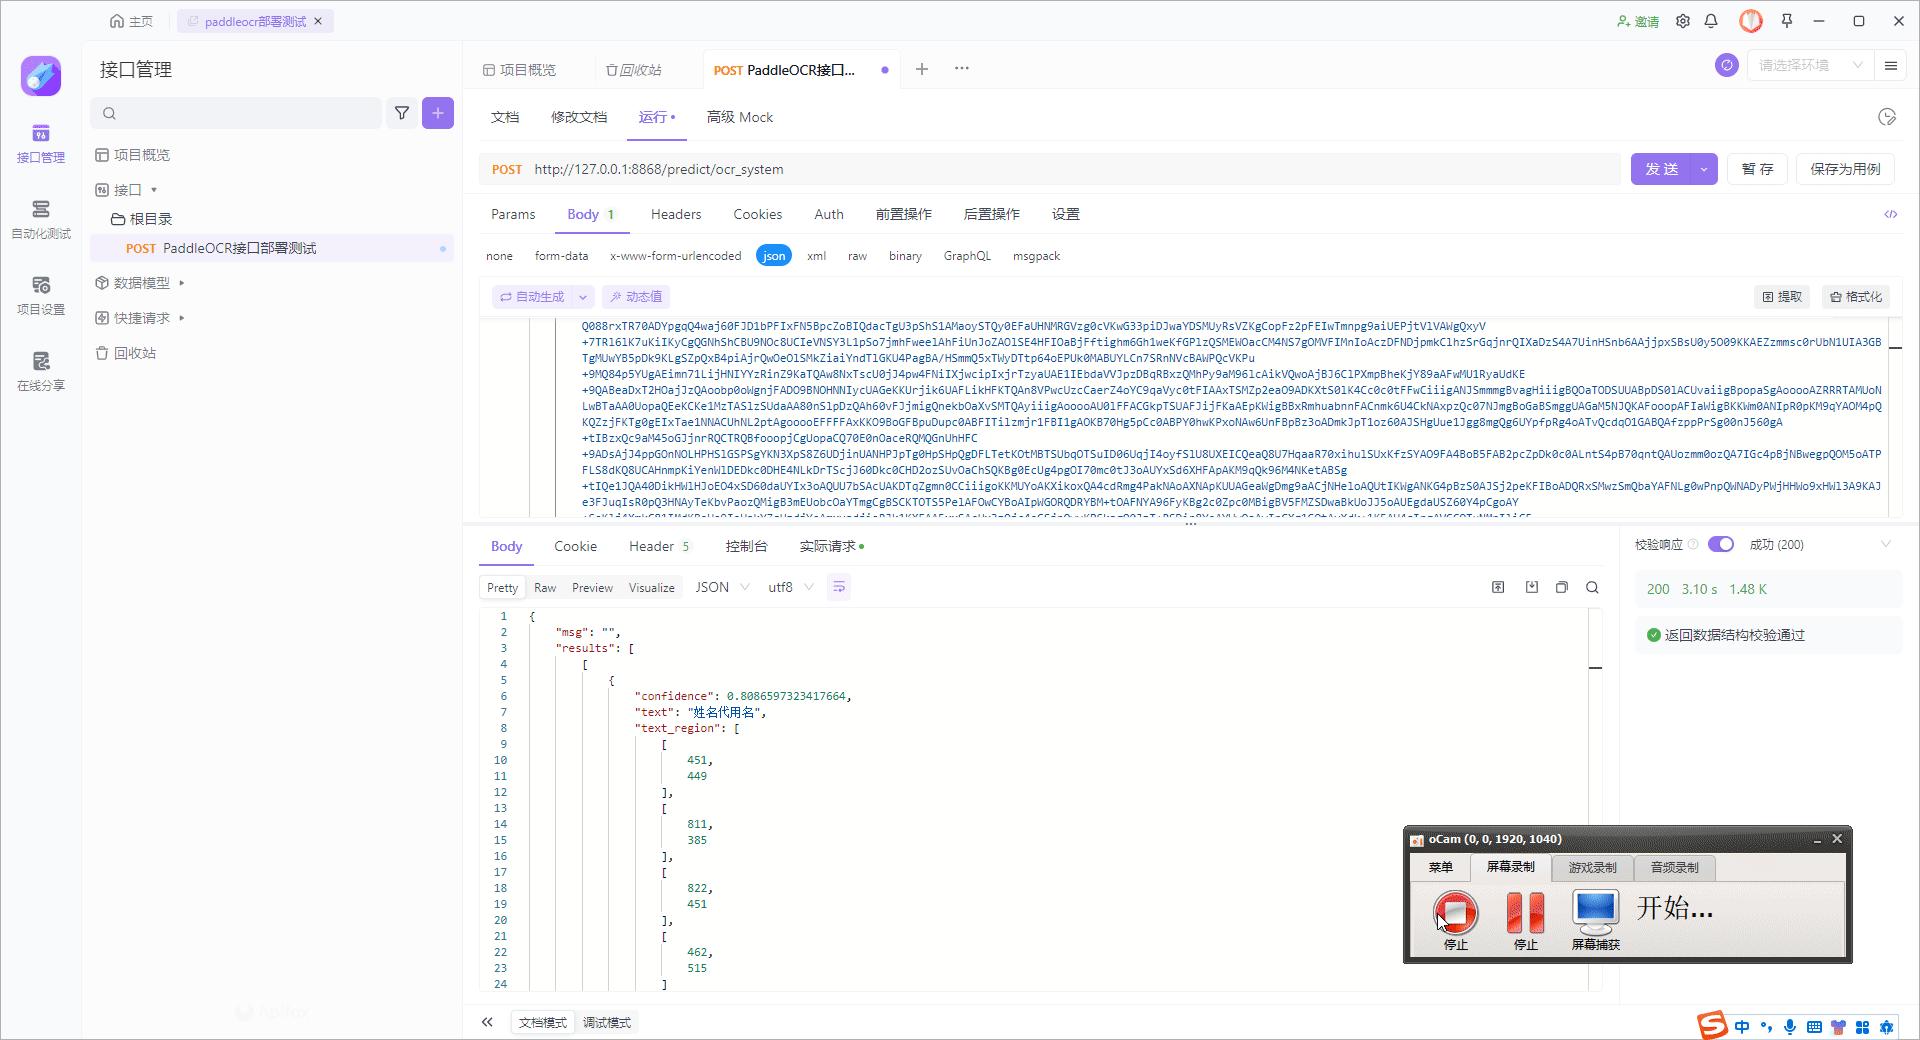
Task: Click the generate code icon beside 设置 row
Action: (1890, 214)
